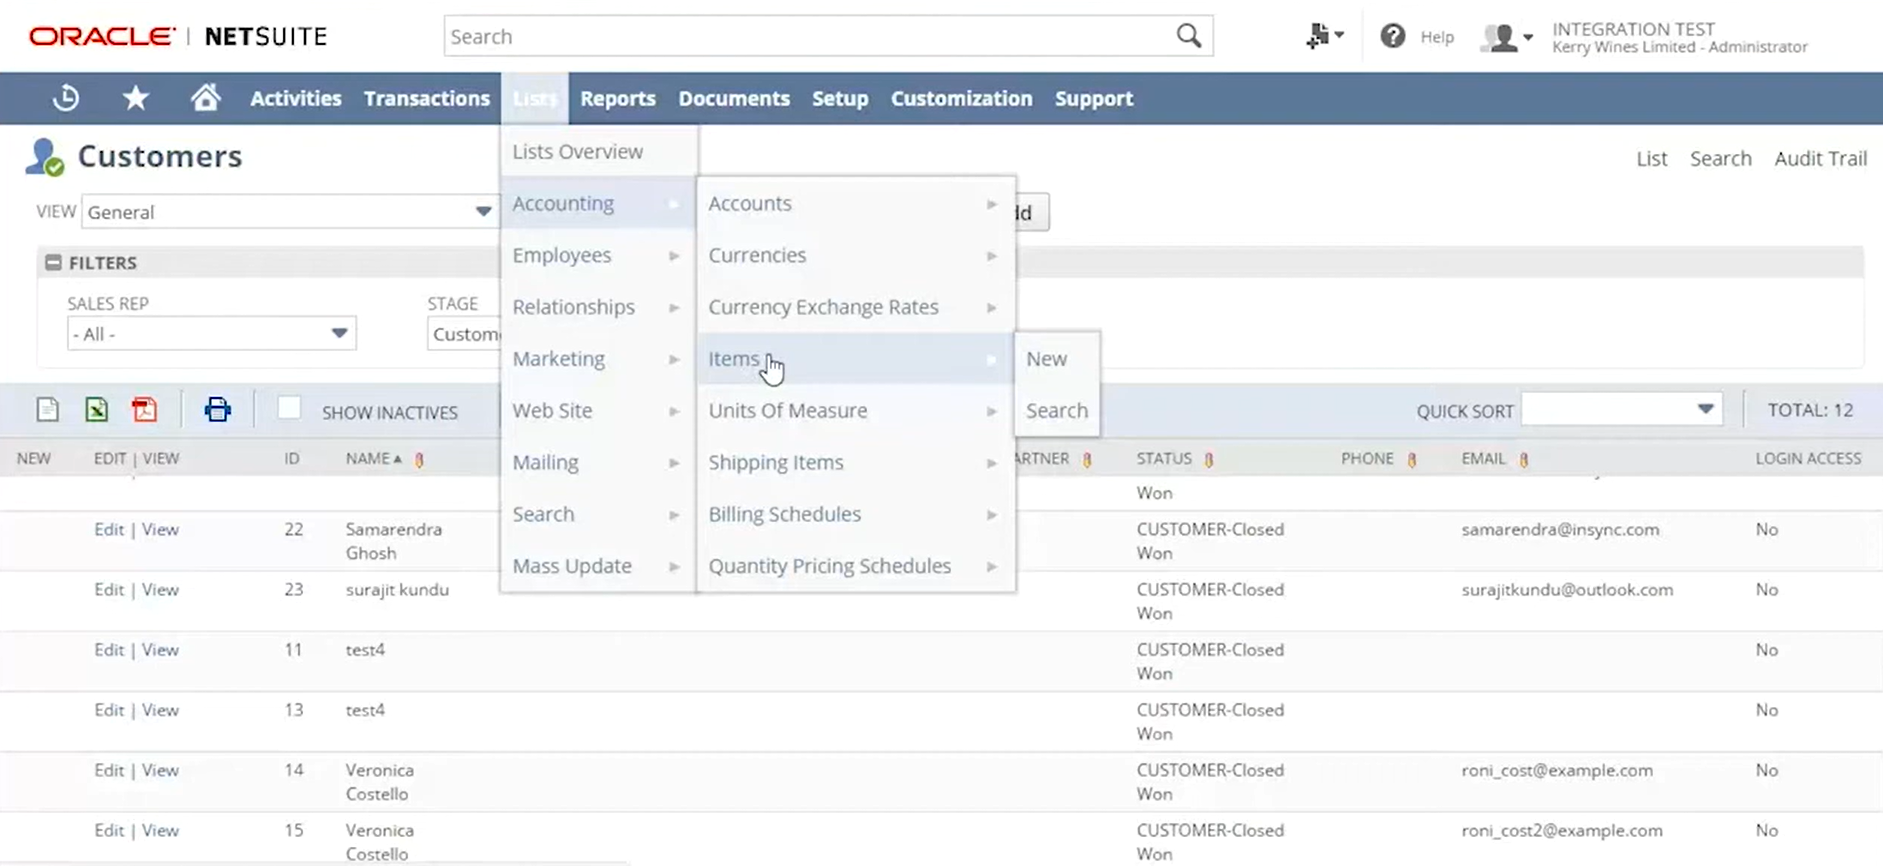Open the Support menu
Viewport: 1883px width, 866px height.
point(1094,98)
